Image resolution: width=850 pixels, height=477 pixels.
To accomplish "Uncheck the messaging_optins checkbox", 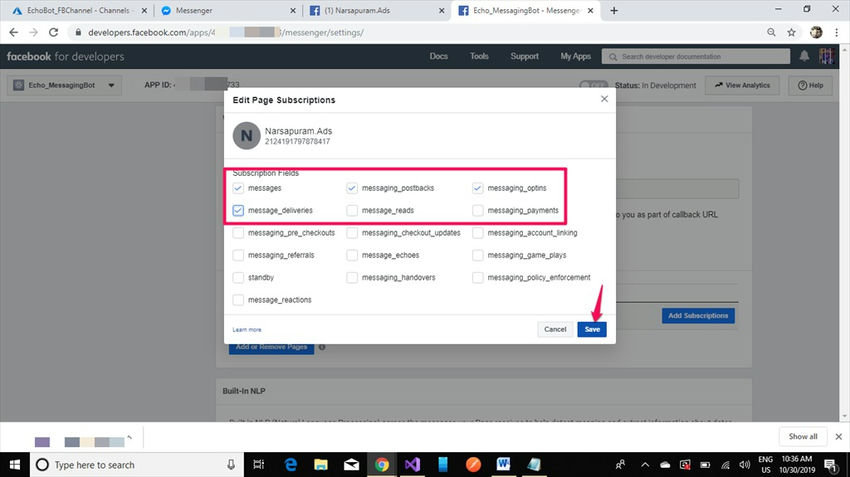I will point(477,188).
